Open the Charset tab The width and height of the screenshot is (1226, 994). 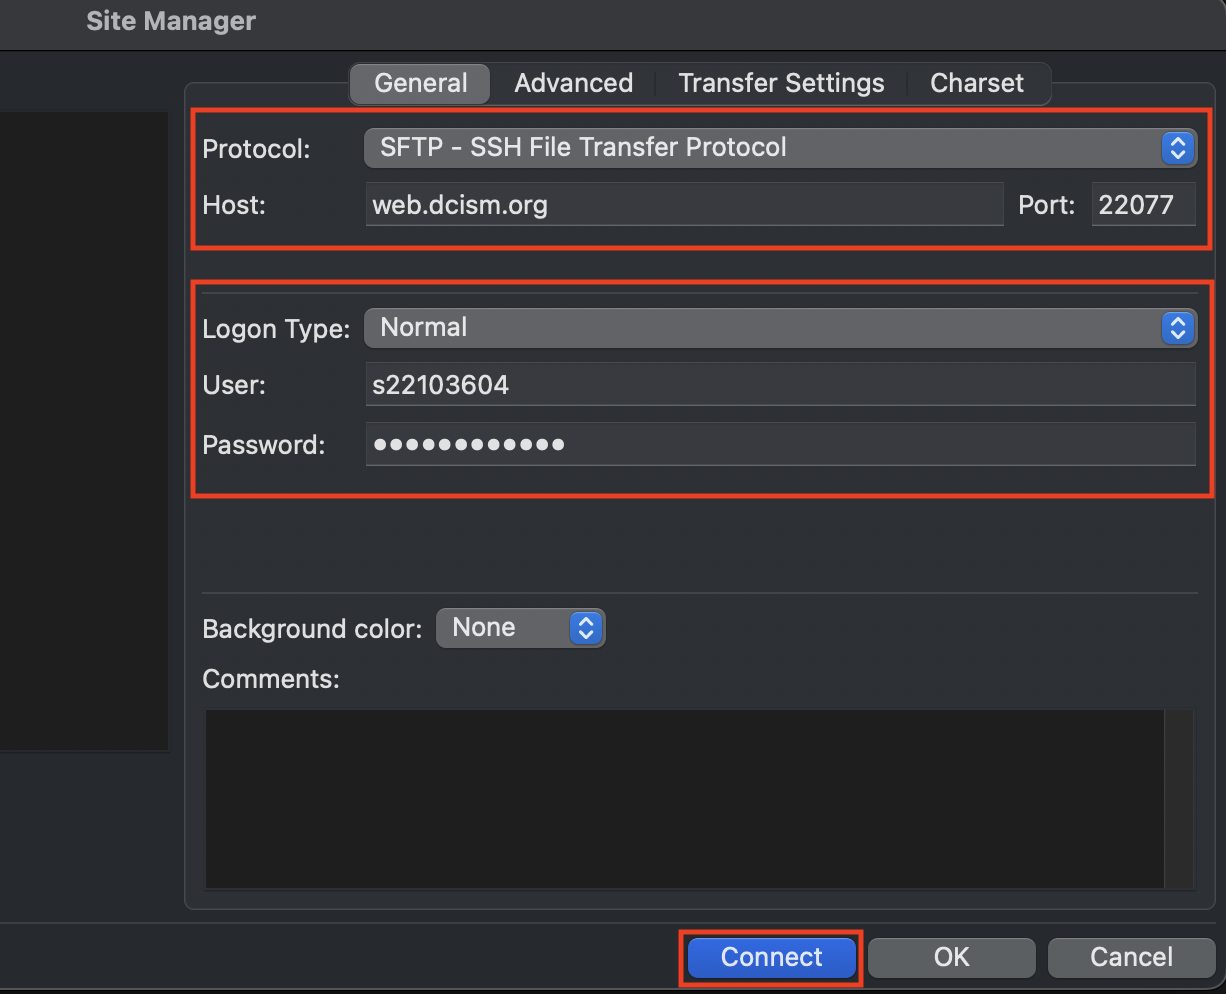[976, 83]
